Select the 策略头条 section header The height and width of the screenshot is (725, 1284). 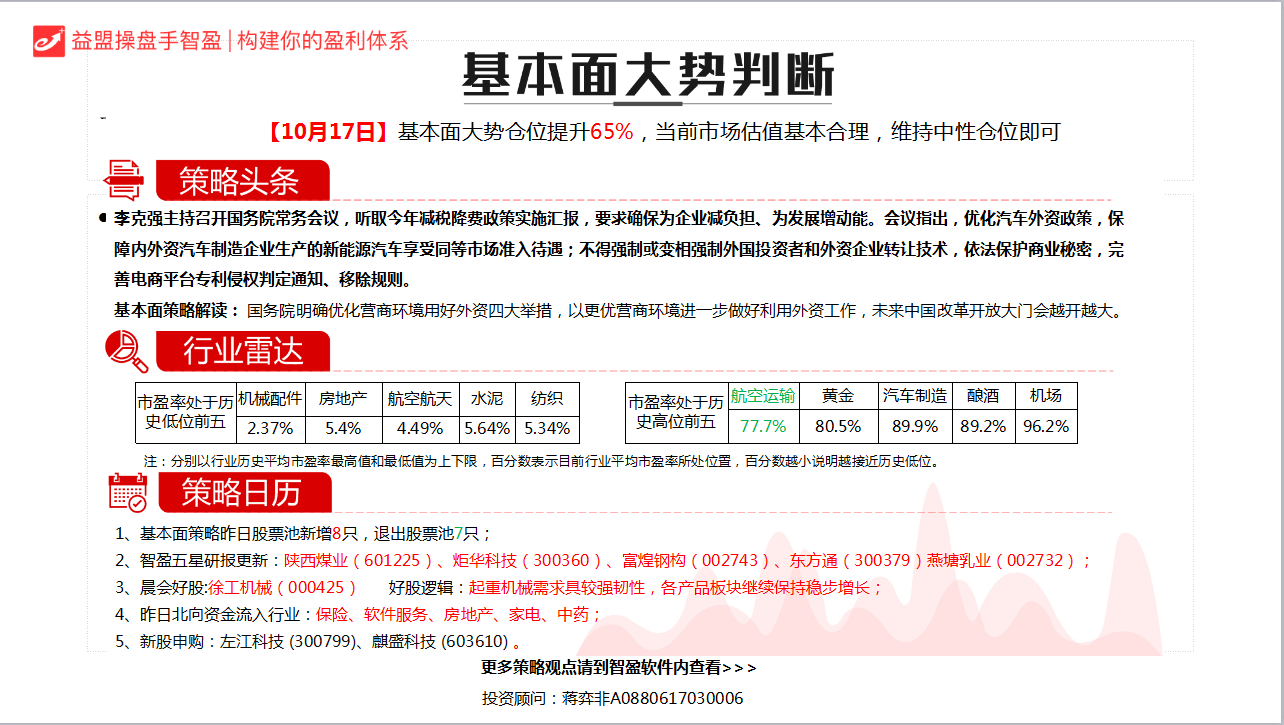click(241, 181)
